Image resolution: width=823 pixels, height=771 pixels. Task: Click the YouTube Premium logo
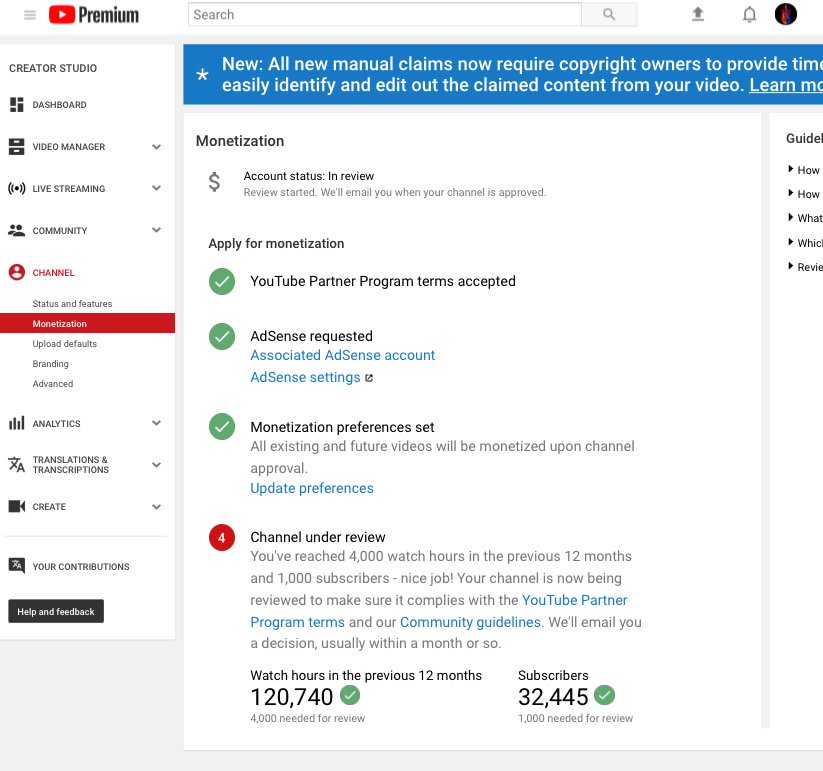(x=93, y=15)
